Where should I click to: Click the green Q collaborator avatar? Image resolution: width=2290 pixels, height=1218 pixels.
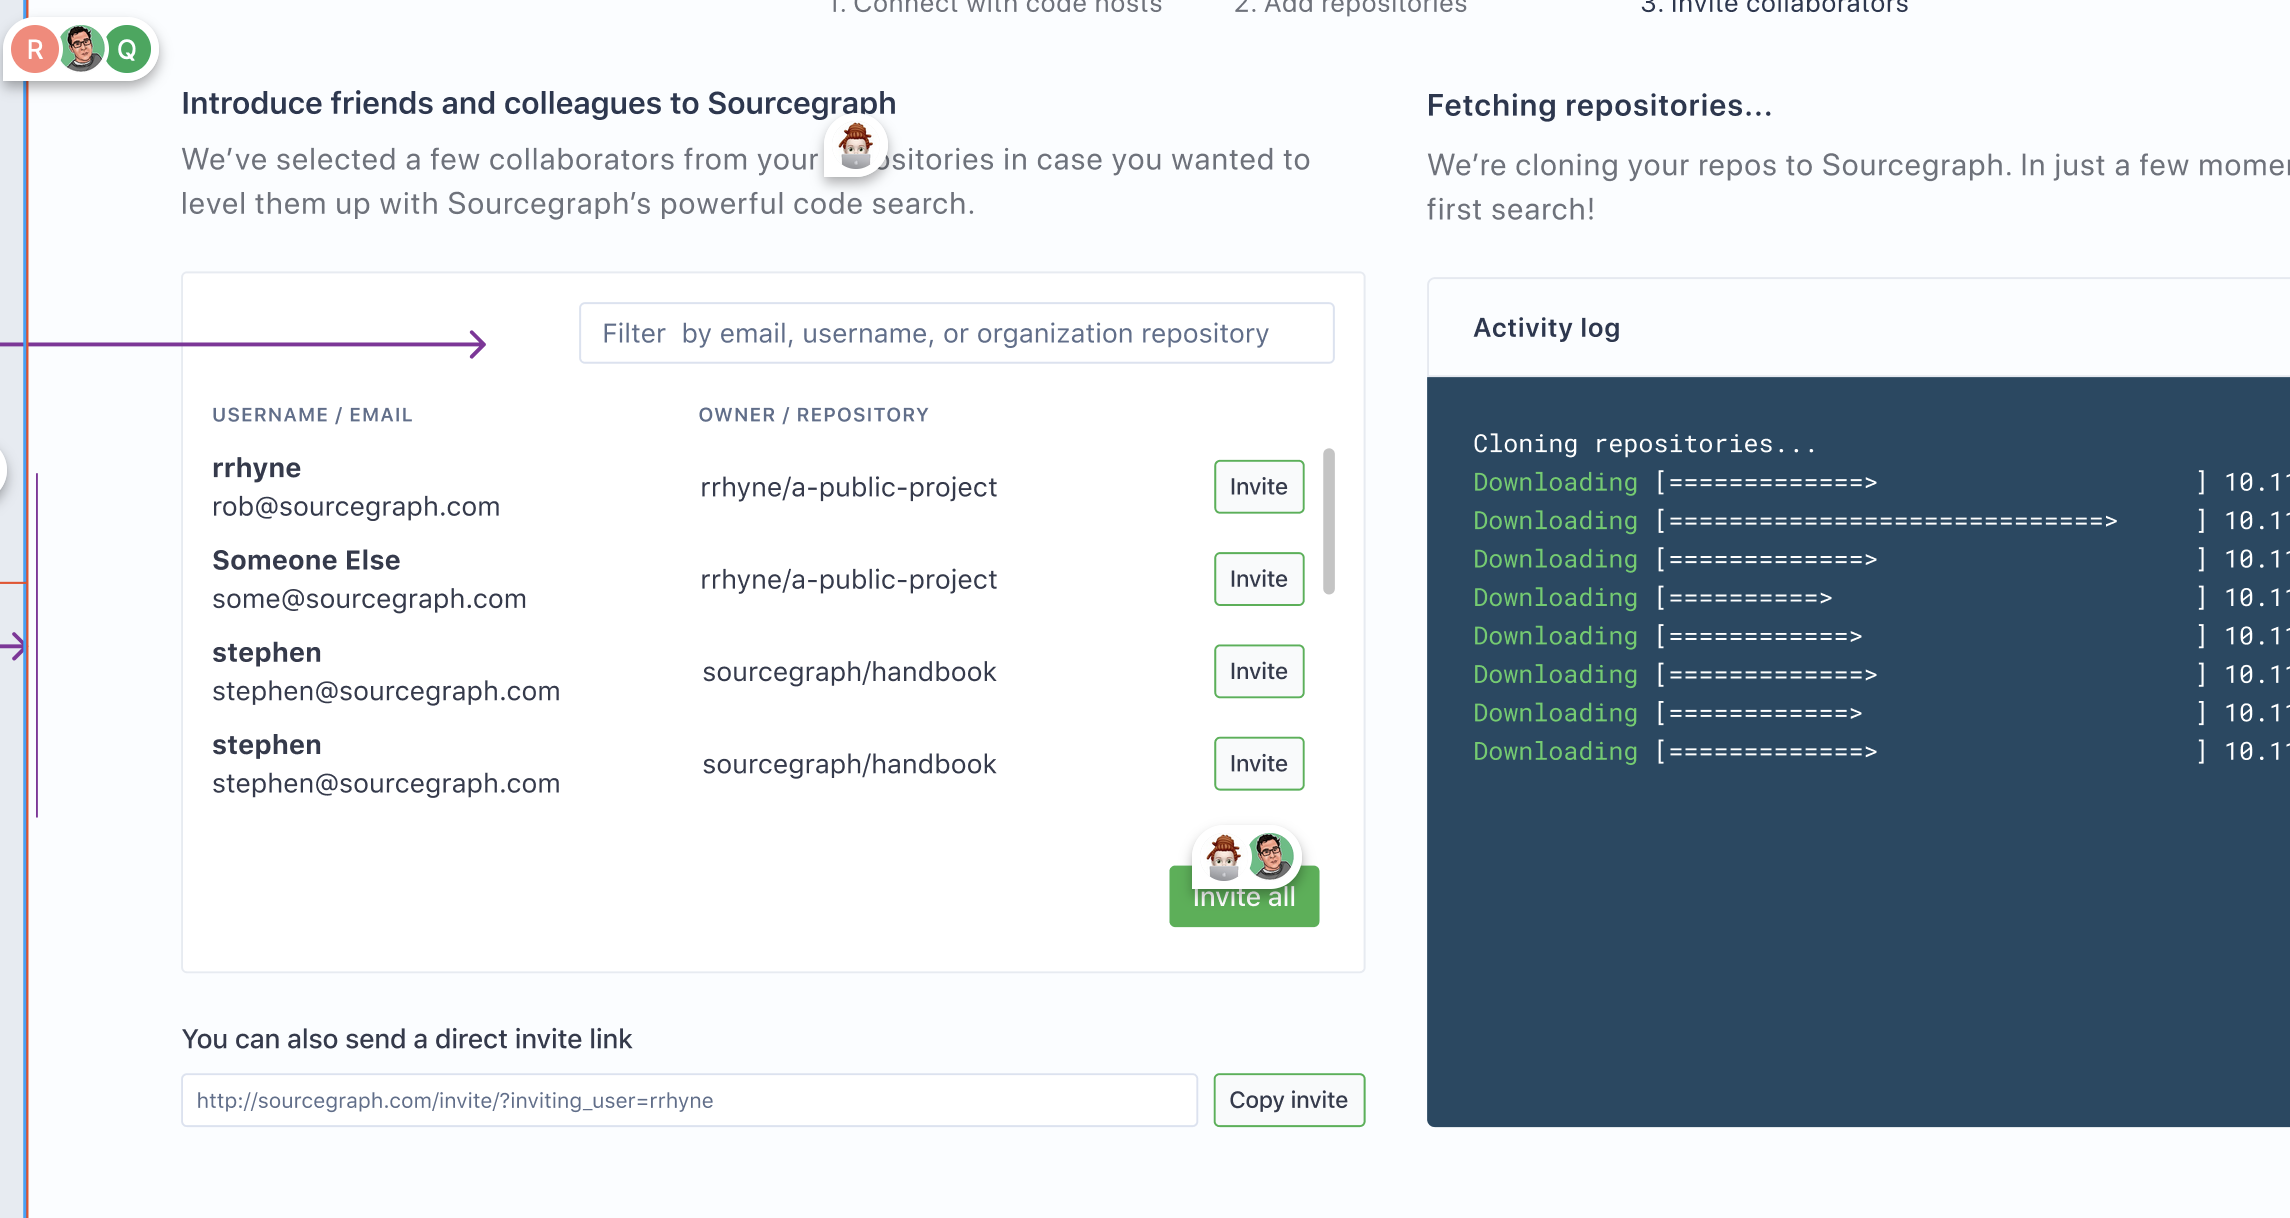coord(127,49)
